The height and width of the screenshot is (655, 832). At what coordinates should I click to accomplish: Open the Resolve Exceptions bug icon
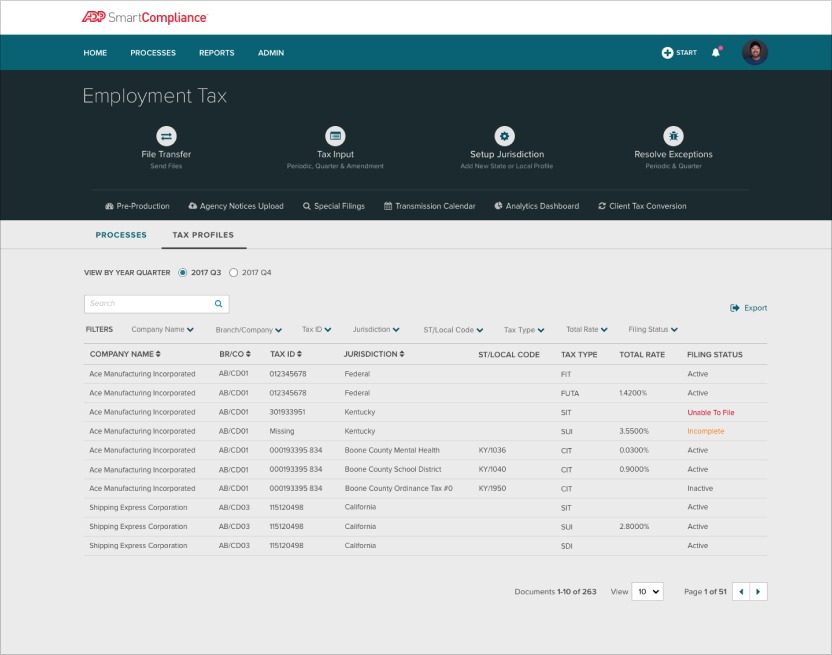point(673,136)
